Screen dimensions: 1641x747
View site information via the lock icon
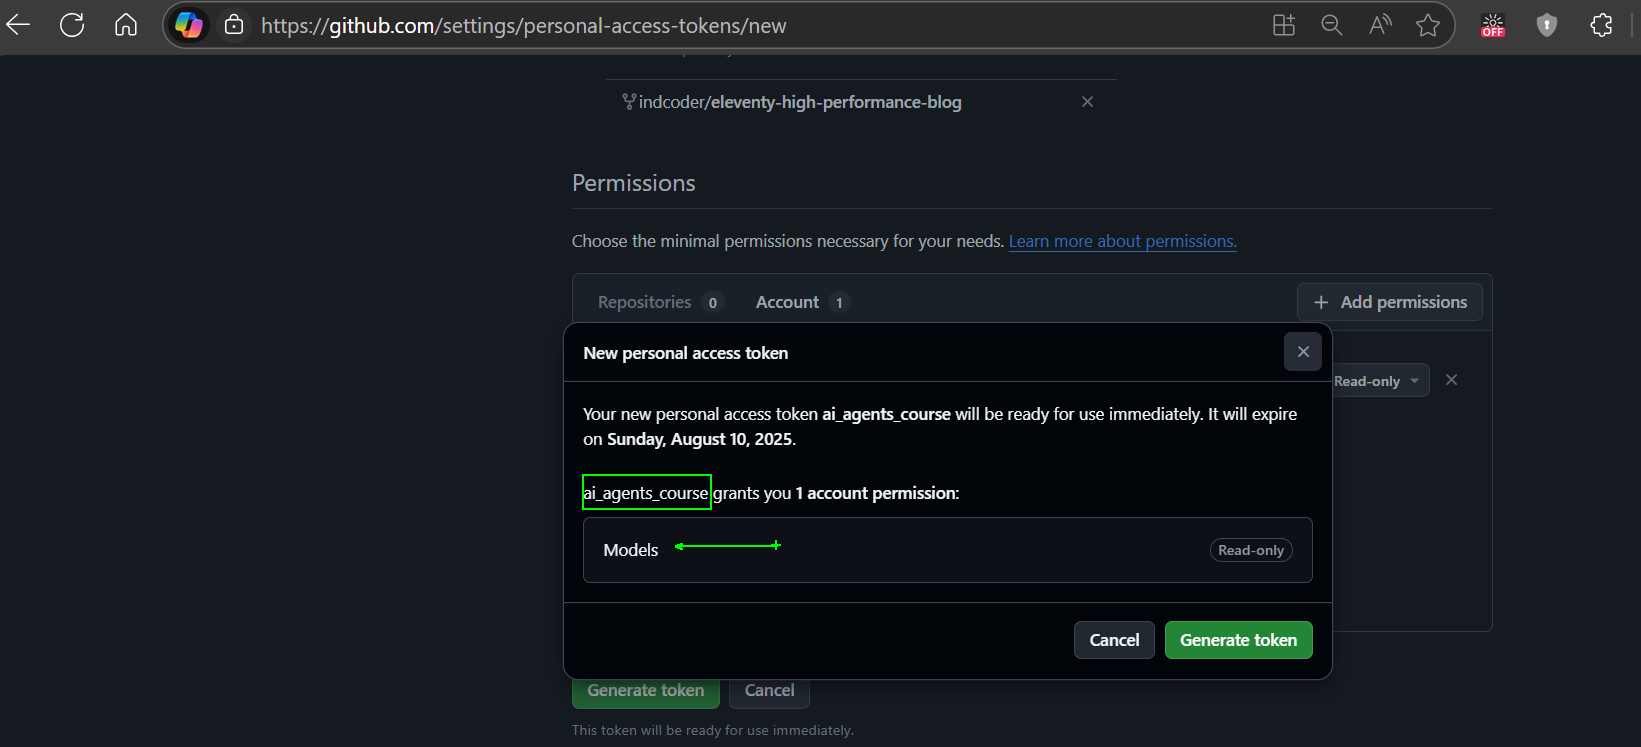tap(234, 25)
